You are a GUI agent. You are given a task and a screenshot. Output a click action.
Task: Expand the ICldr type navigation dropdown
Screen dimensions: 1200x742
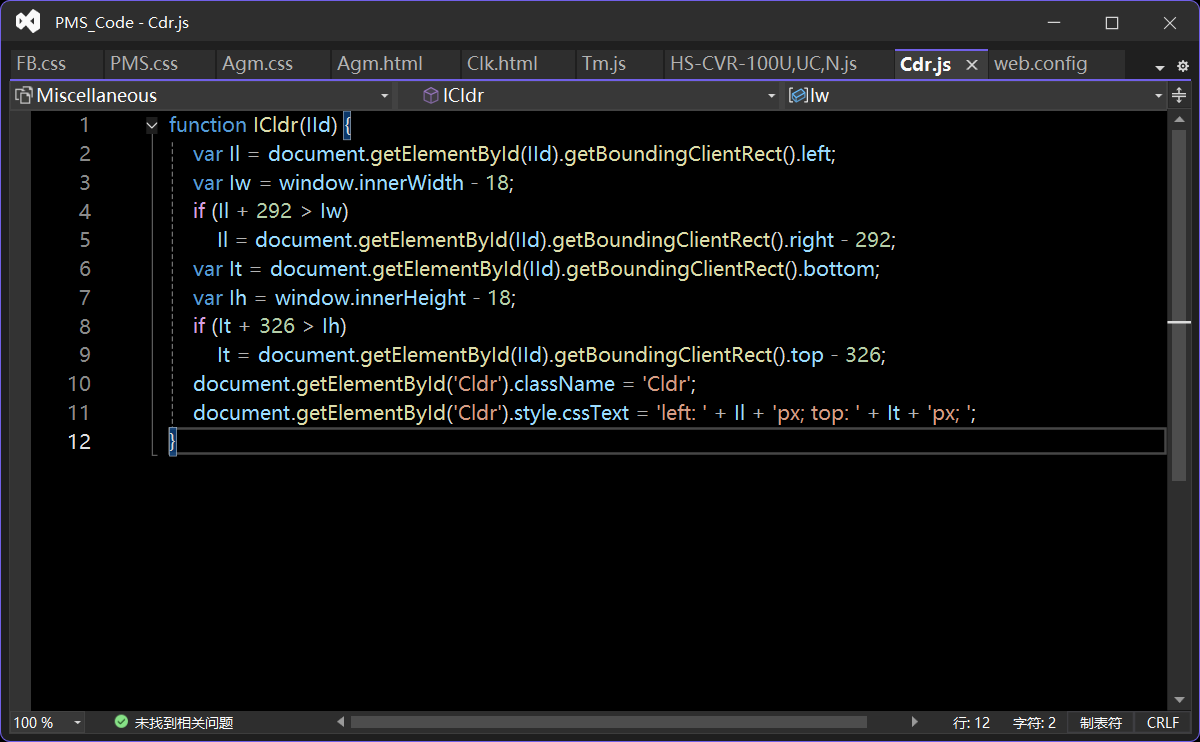[771, 96]
